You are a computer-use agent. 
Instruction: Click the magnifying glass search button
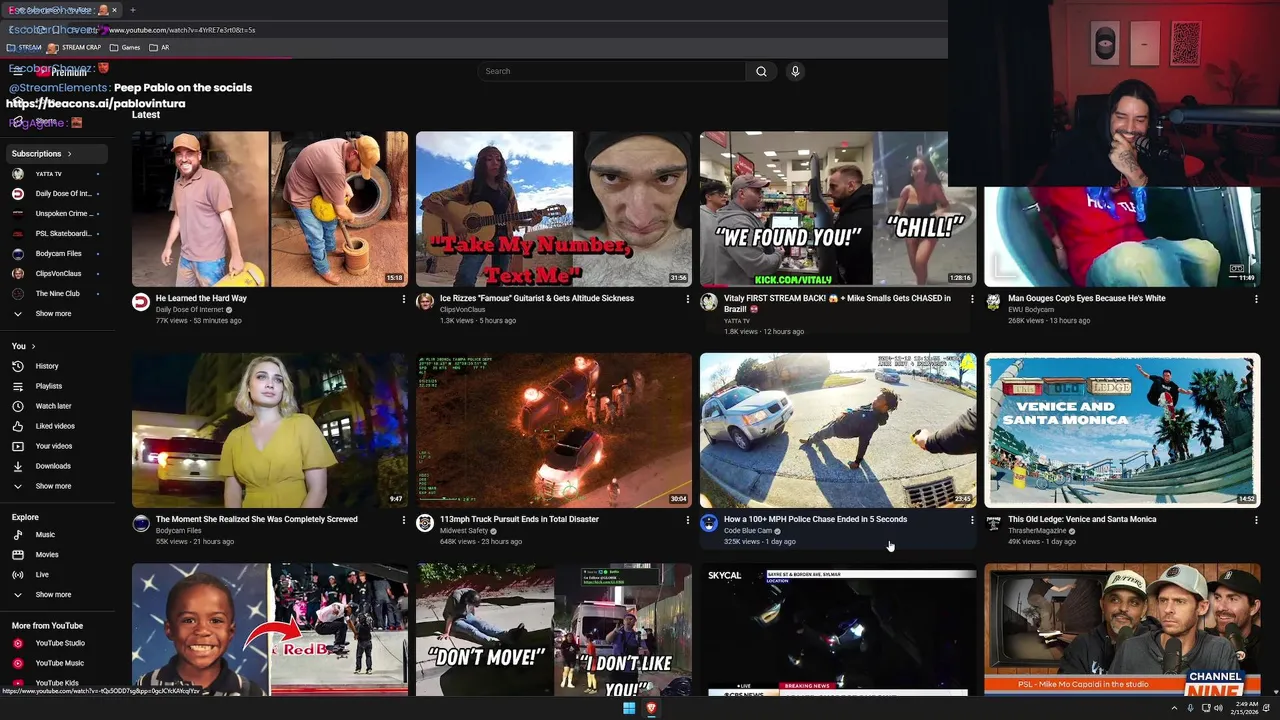[761, 71]
